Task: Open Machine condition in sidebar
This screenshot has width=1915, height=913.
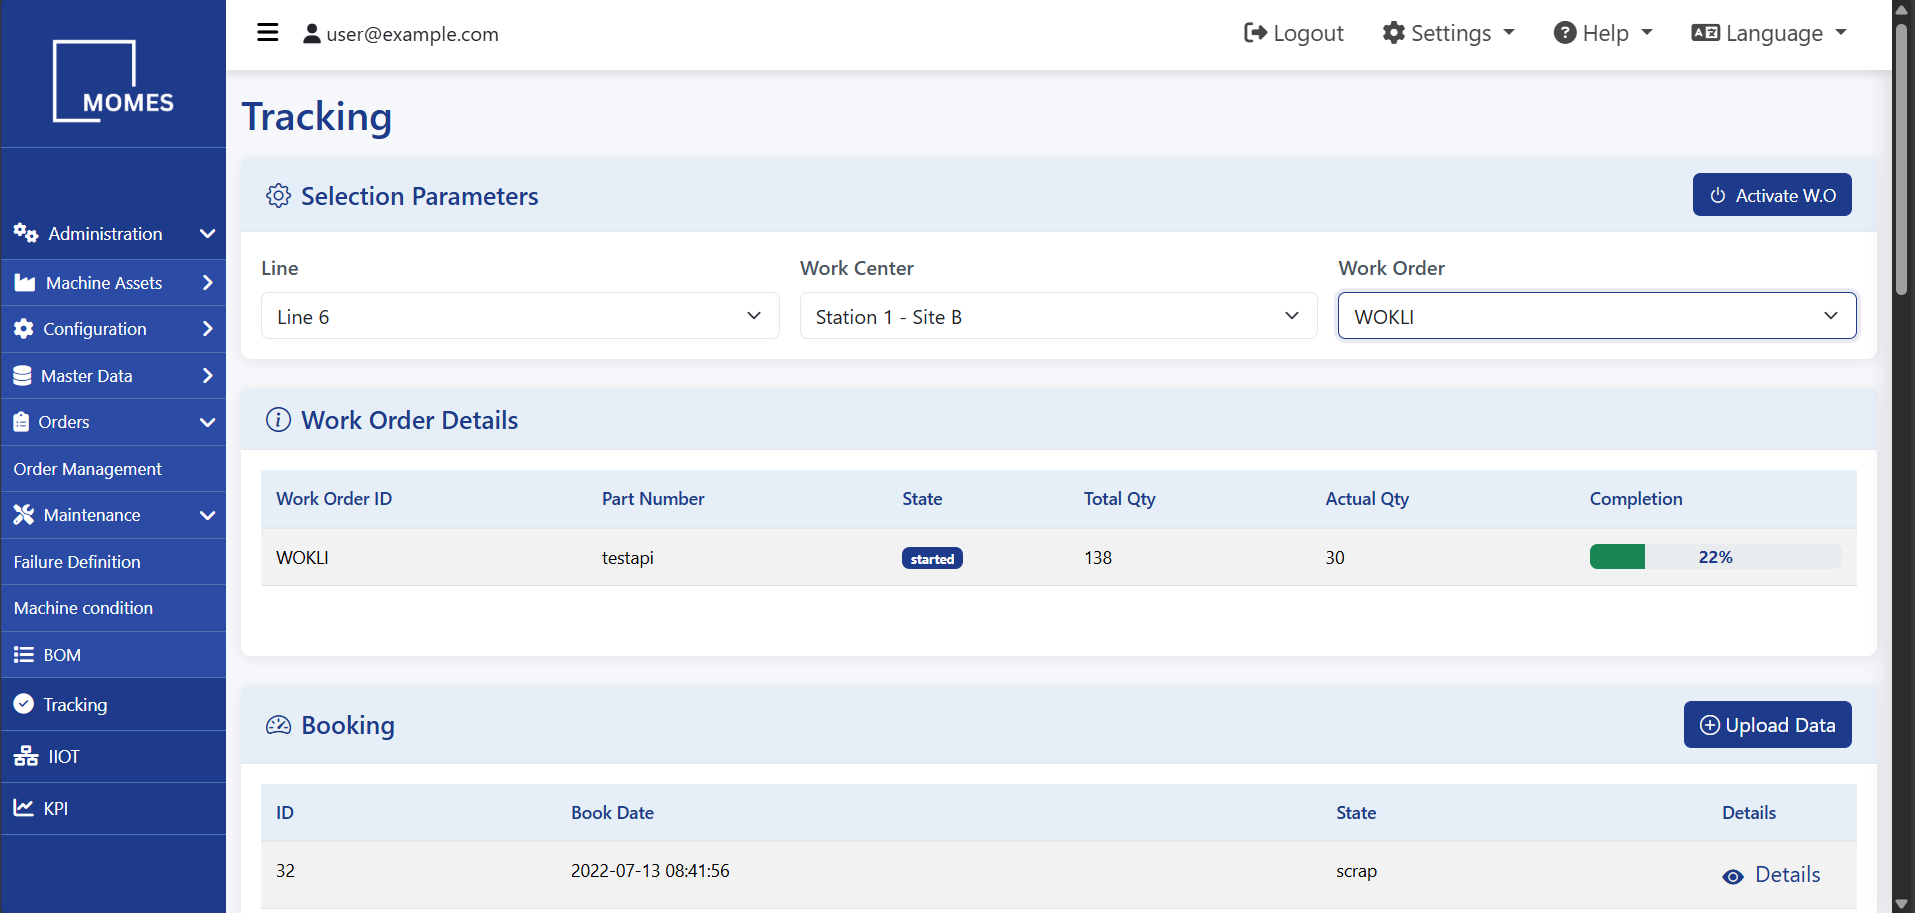Action: point(113,608)
